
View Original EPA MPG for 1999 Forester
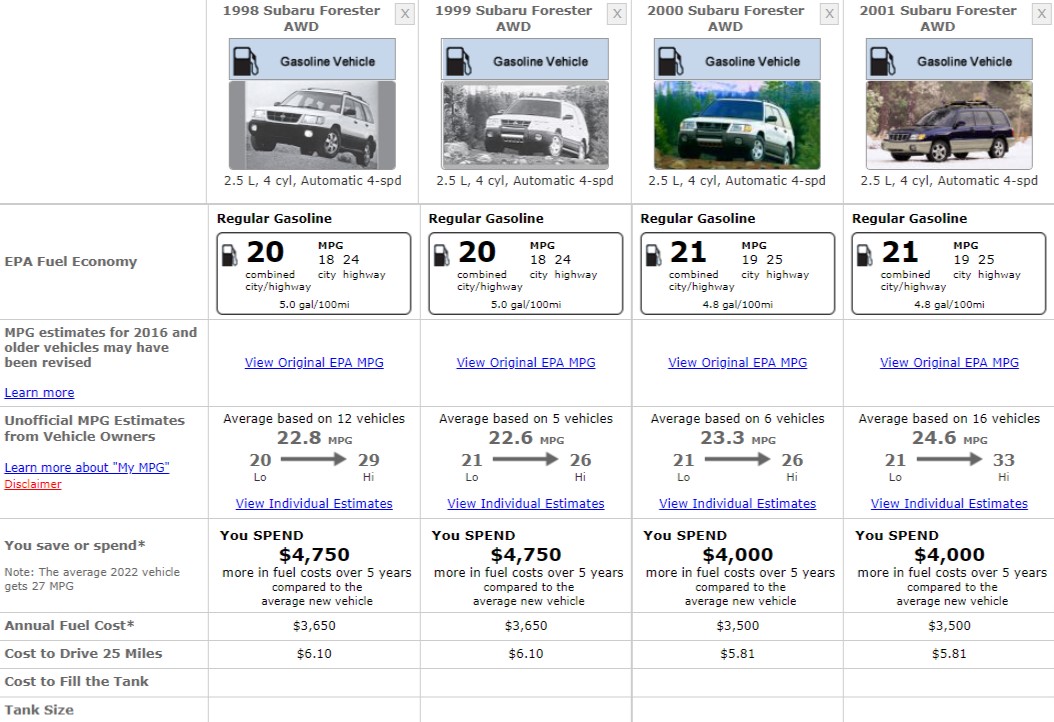[526, 362]
